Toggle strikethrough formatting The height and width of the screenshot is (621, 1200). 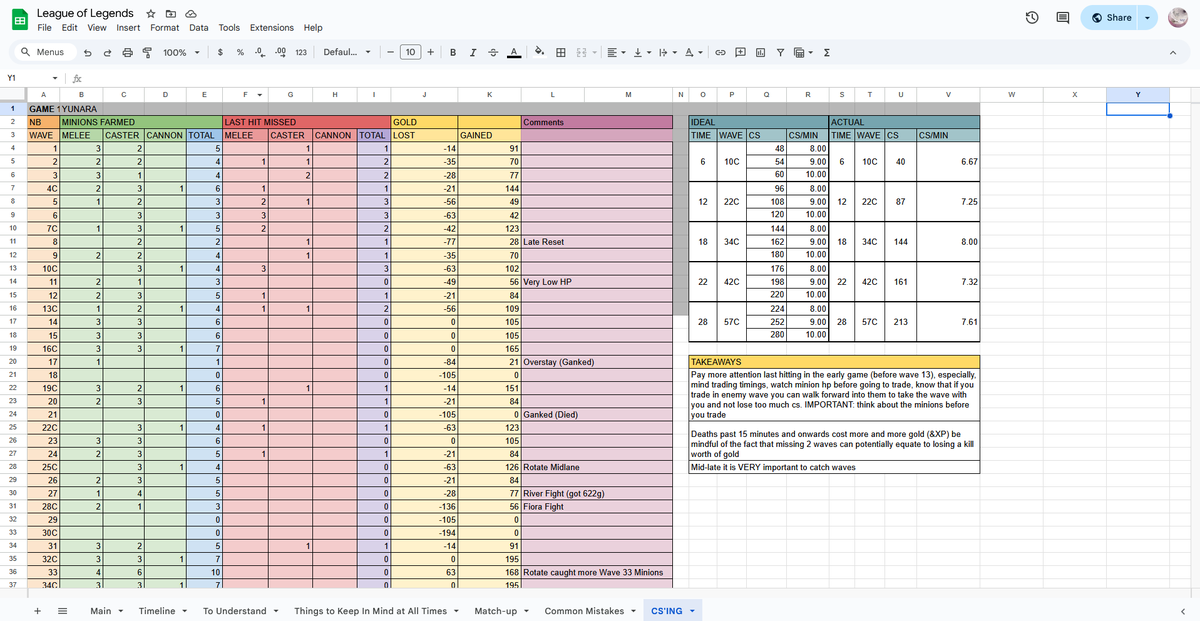(492, 51)
